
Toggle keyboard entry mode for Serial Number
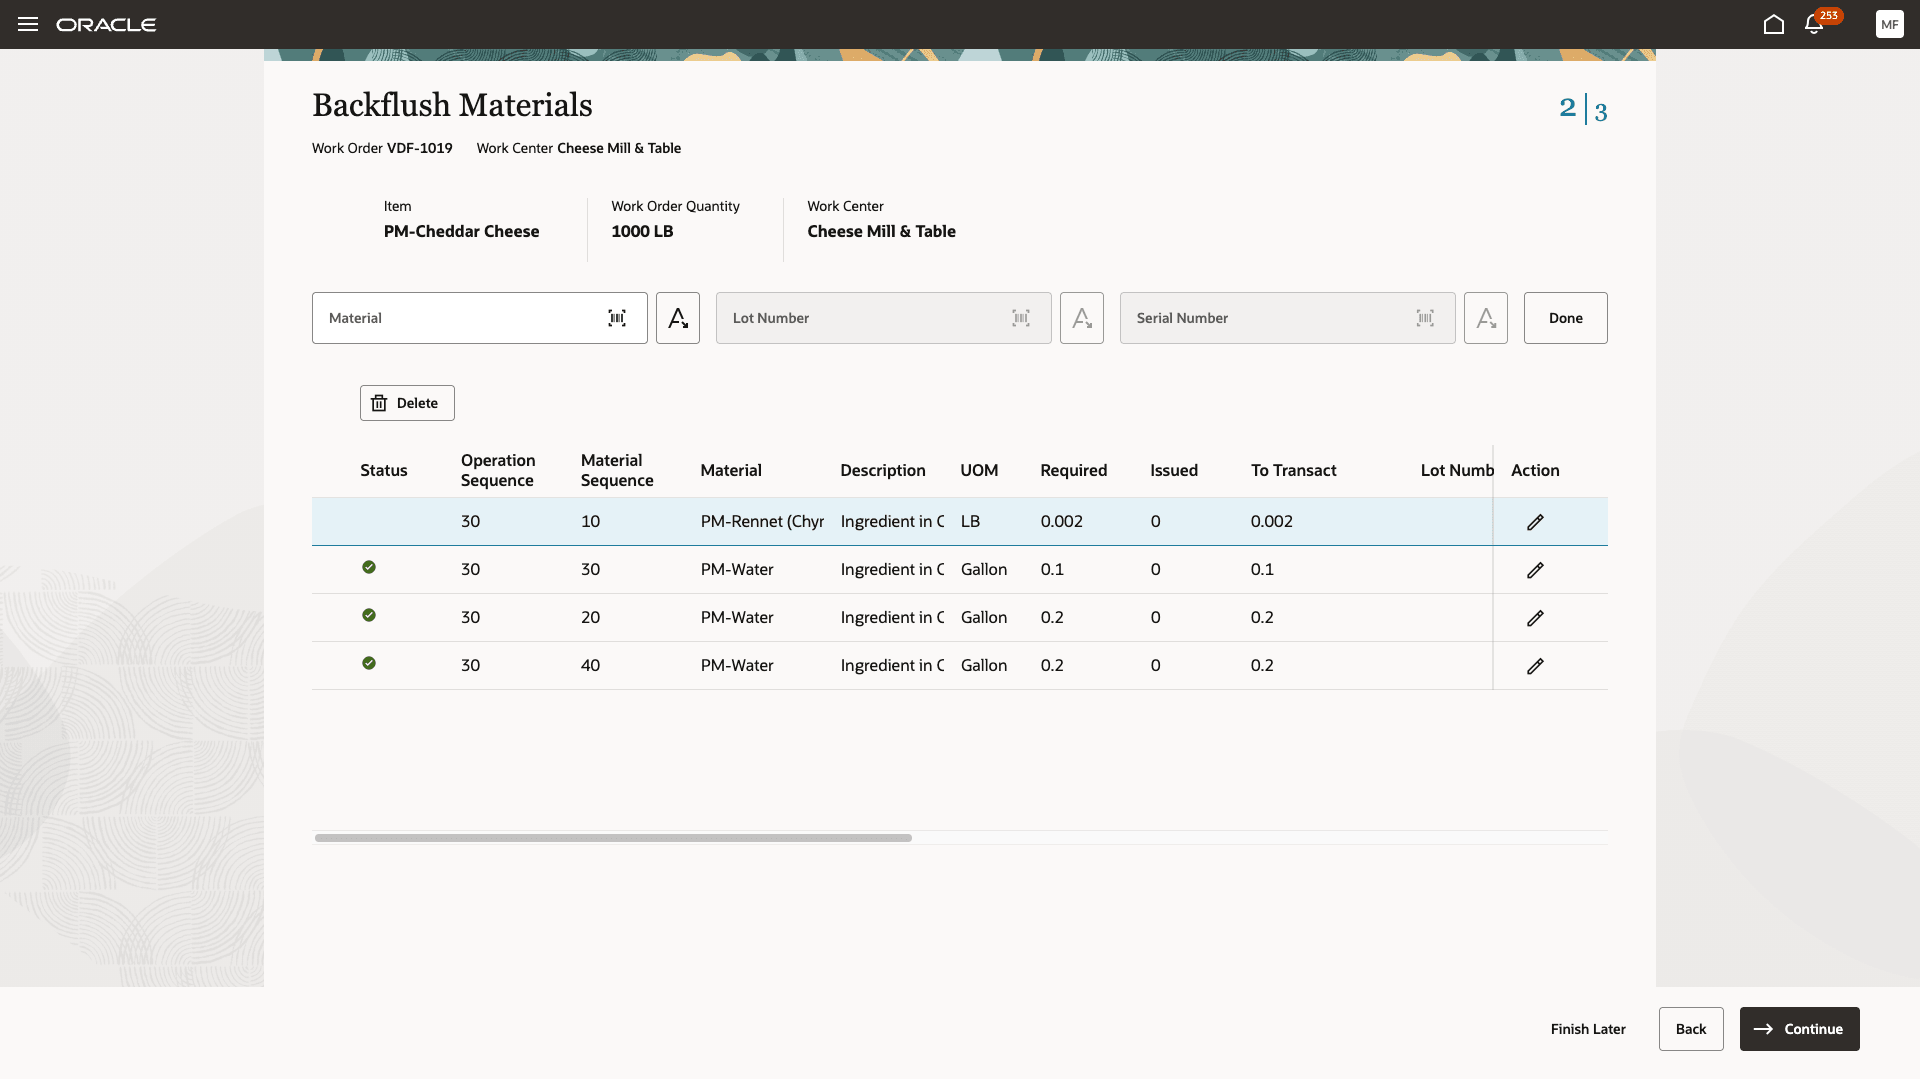click(x=1485, y=317)
